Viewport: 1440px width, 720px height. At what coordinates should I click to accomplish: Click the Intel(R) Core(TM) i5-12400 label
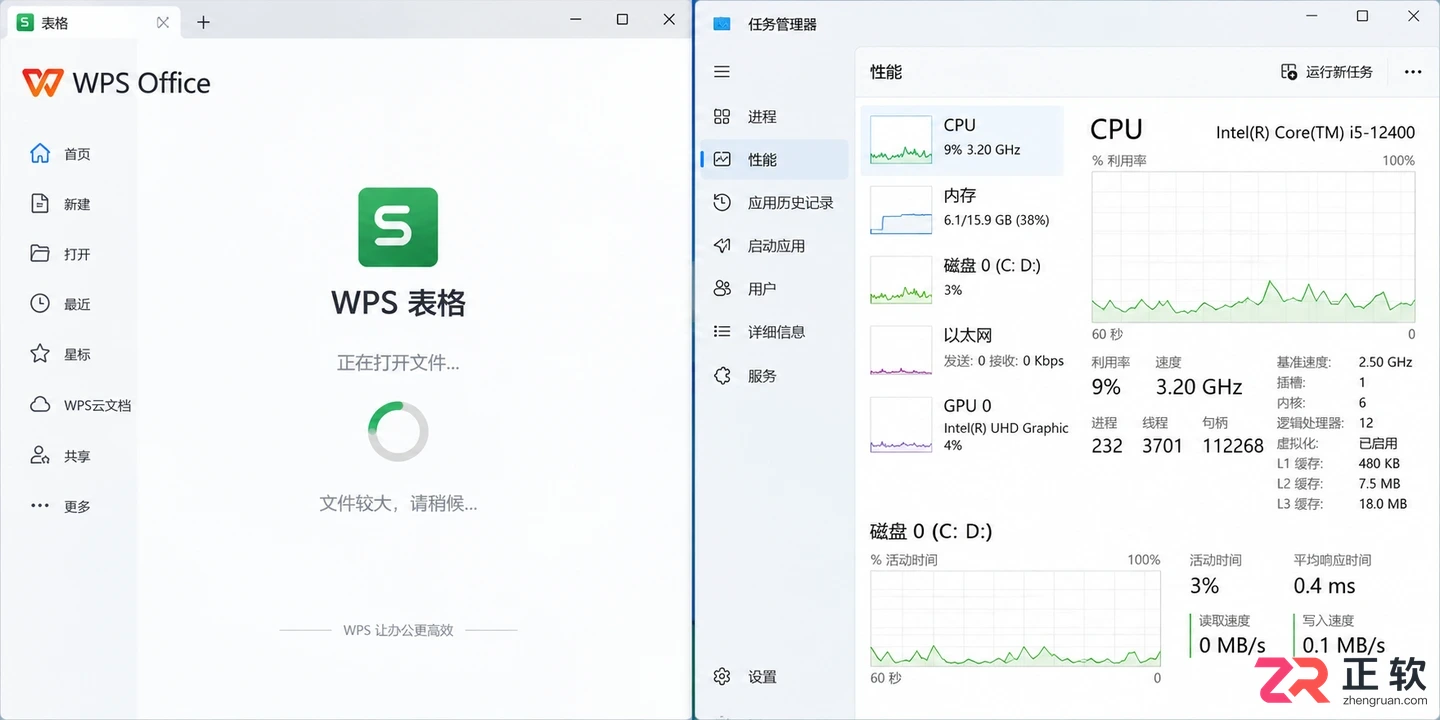pos(1315,132)
